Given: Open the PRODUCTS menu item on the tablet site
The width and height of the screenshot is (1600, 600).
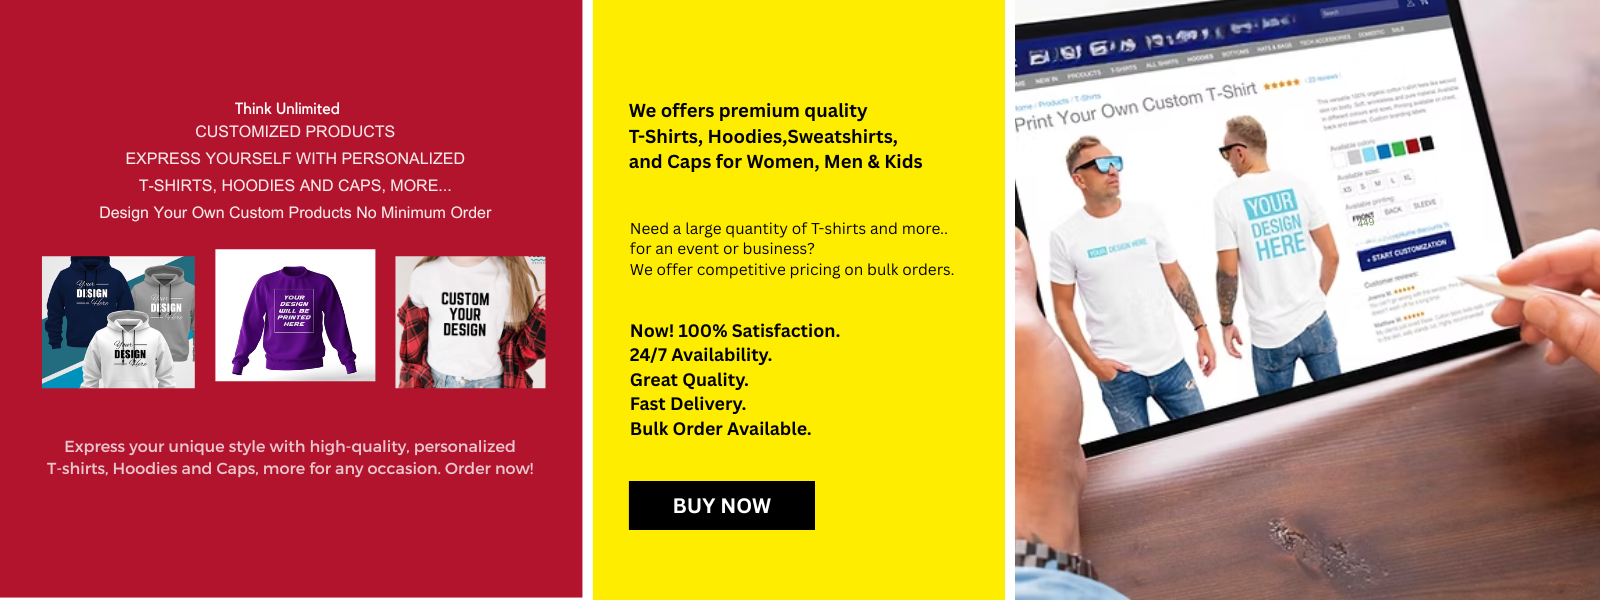Looking at the screenshot, I should pyautogui.click(x=1084, y=74).
